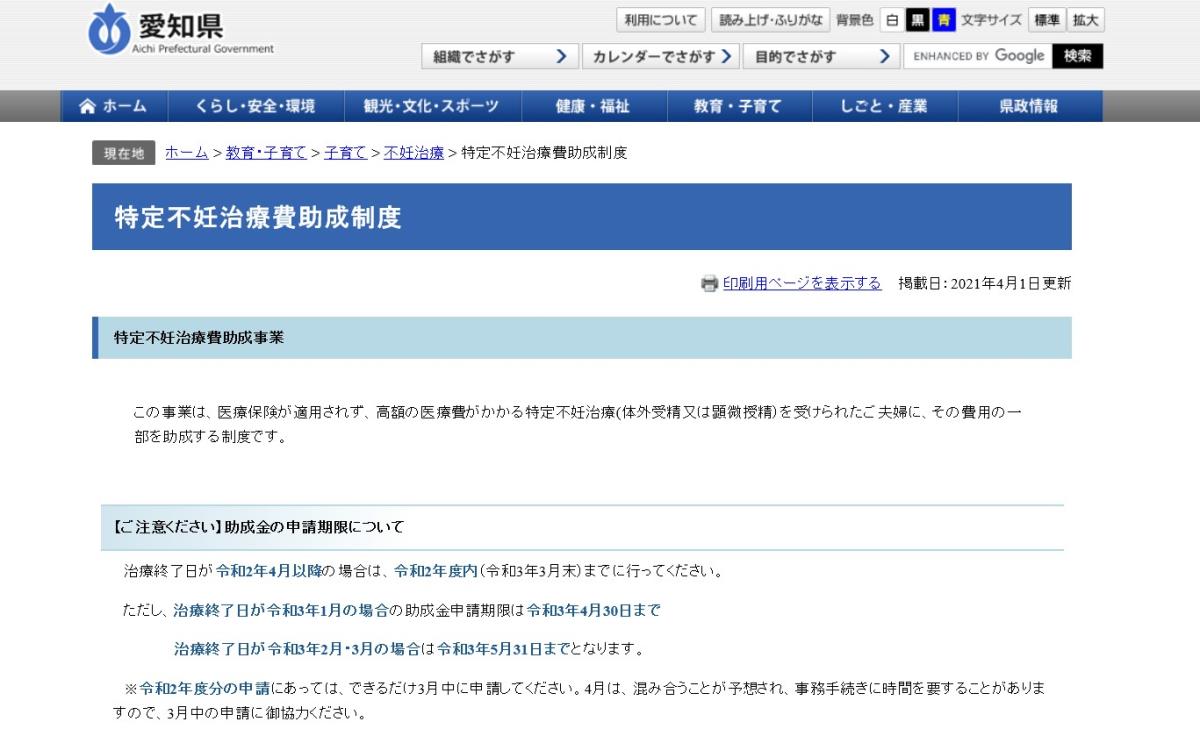Open 県政情報 navigation tab
The image size is (1200, 729).
click(1029, 106)
